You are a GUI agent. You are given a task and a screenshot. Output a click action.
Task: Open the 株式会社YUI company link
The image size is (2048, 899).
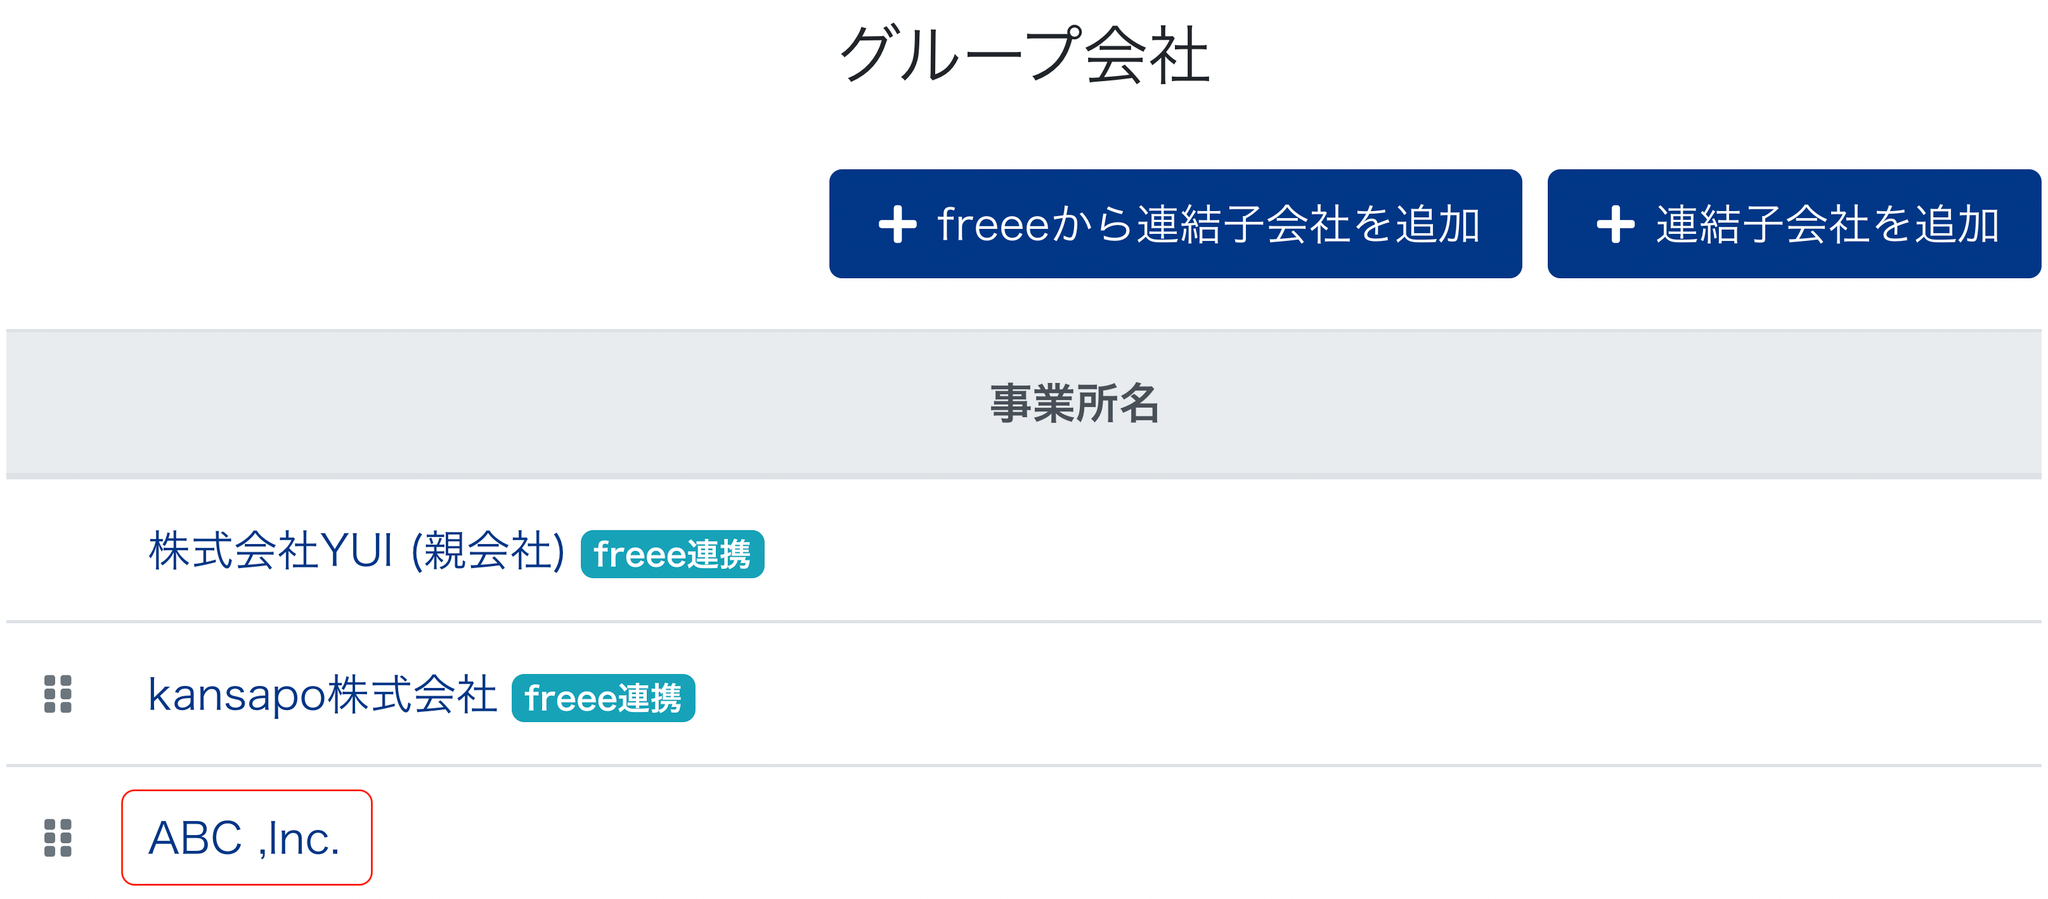270,551
